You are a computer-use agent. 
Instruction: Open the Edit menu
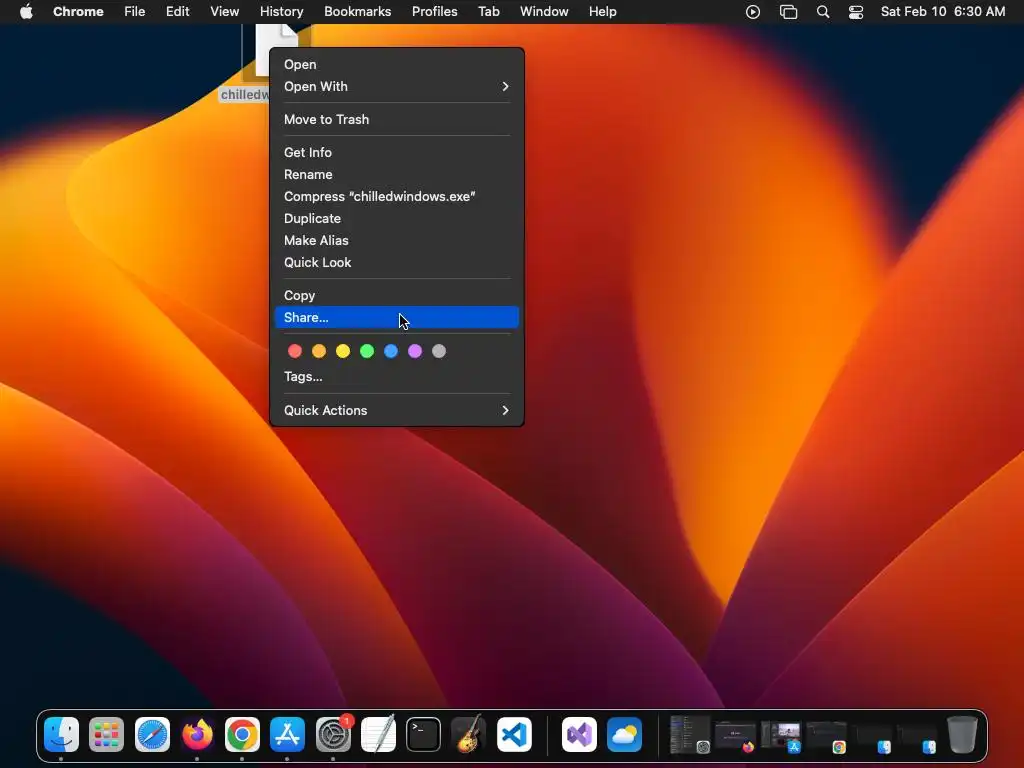point(177,12)
